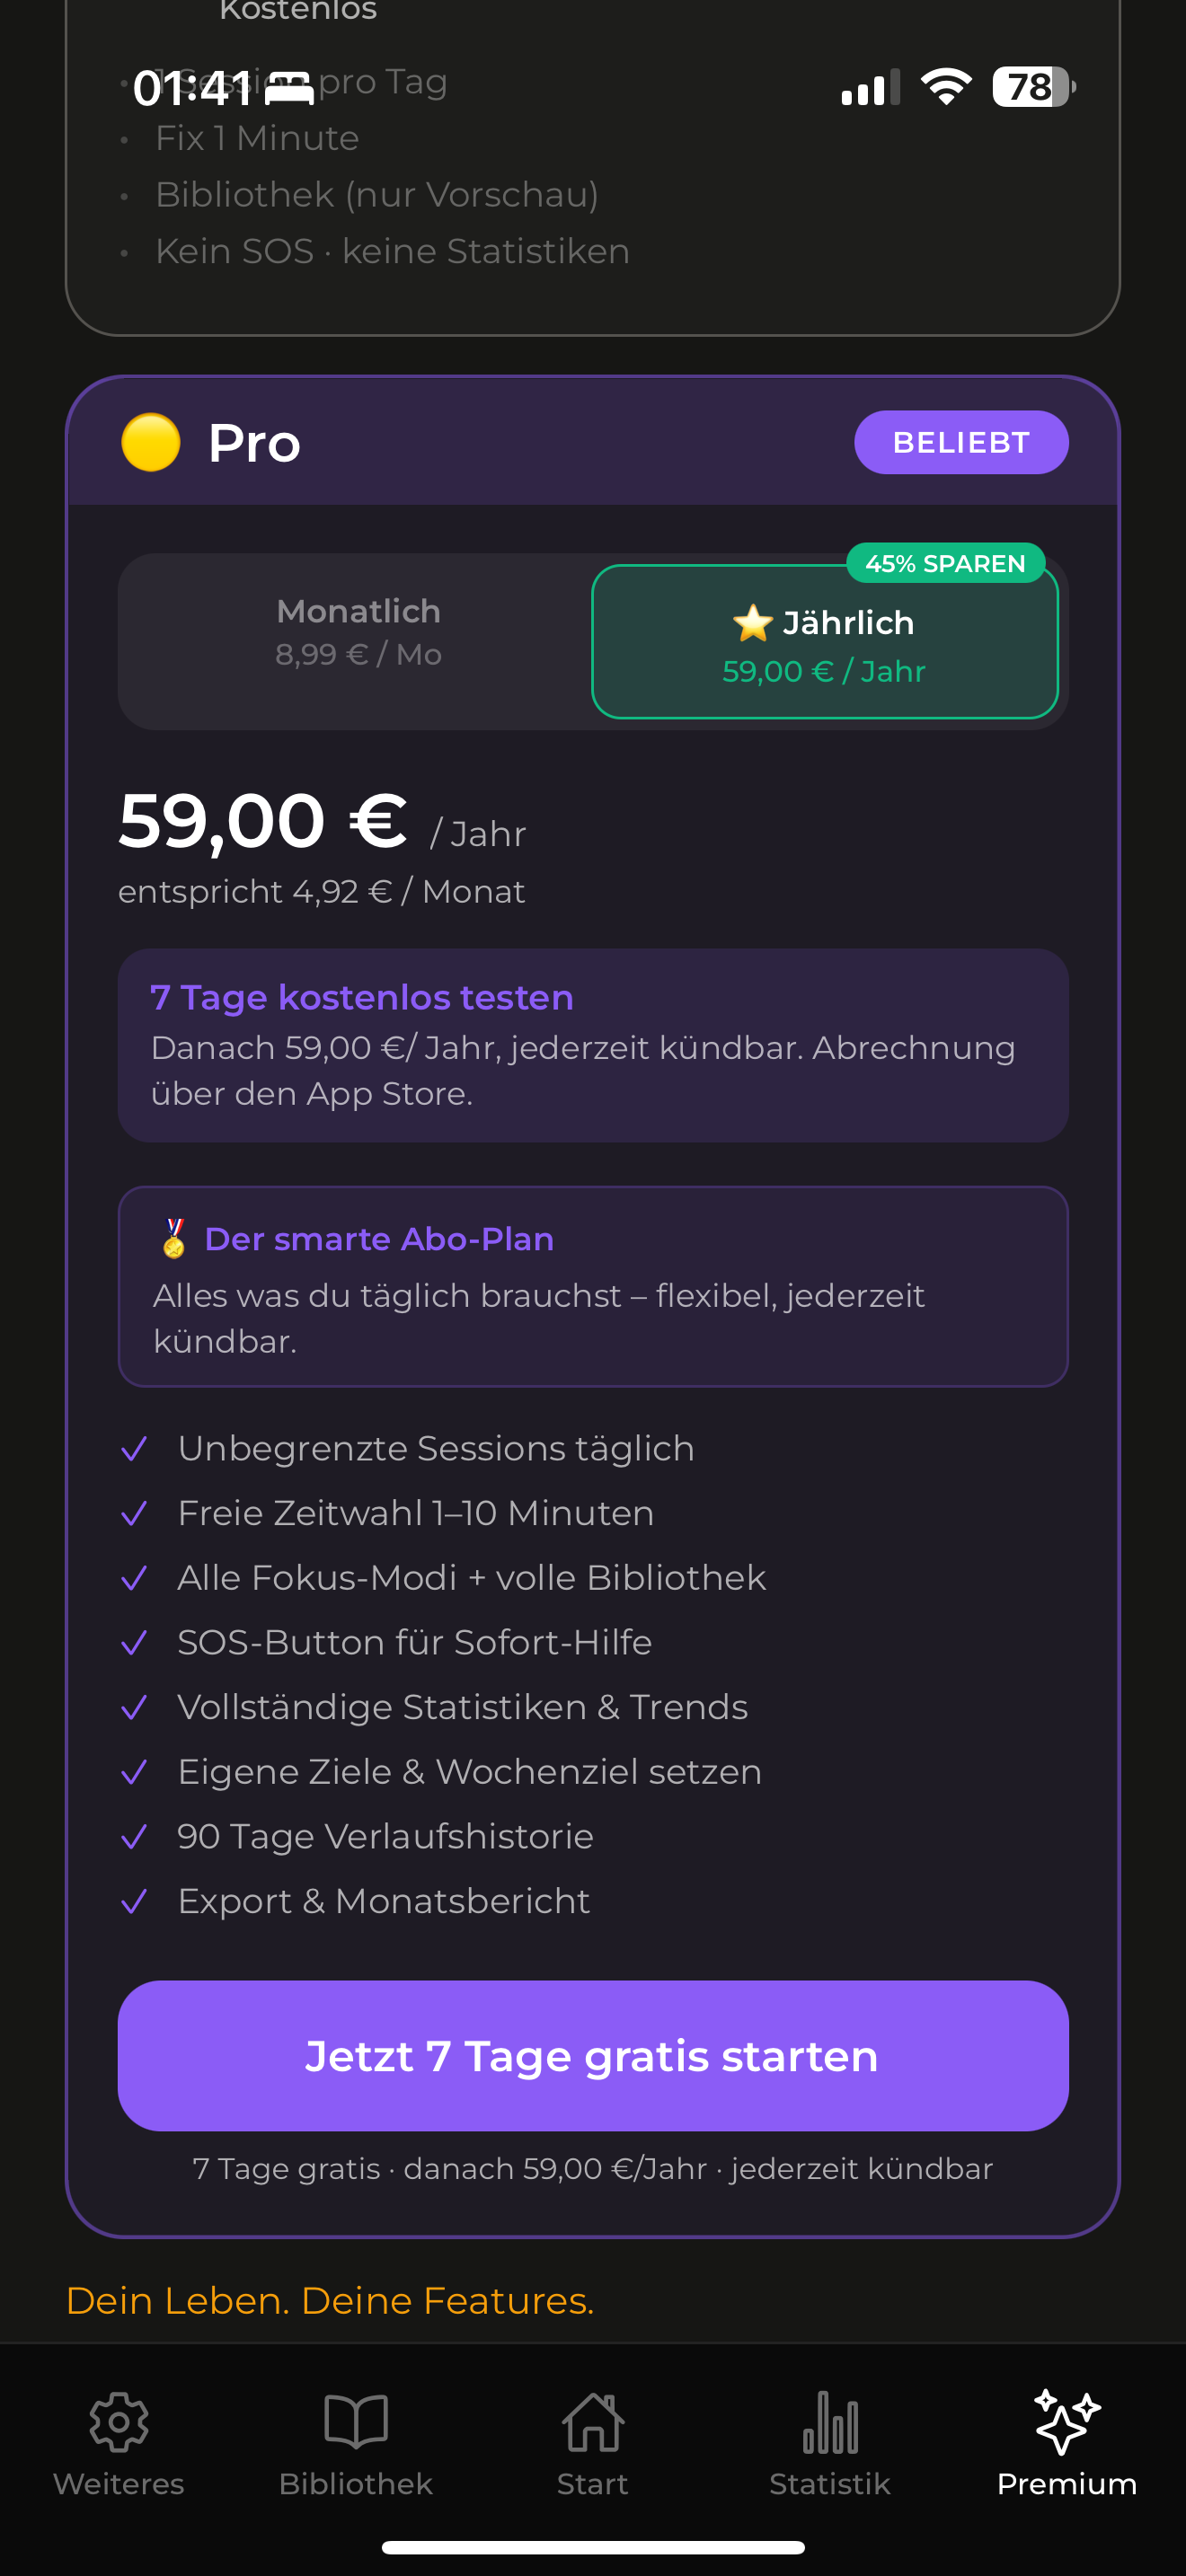Tap the yellow Pro circle icon

151,442
